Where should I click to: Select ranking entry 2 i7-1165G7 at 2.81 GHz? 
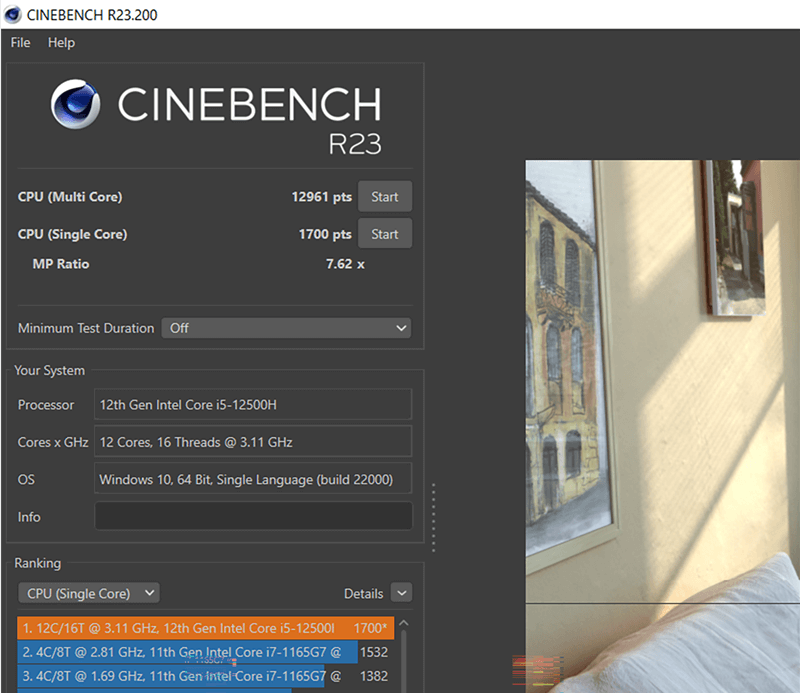click(x=206, y=652)
